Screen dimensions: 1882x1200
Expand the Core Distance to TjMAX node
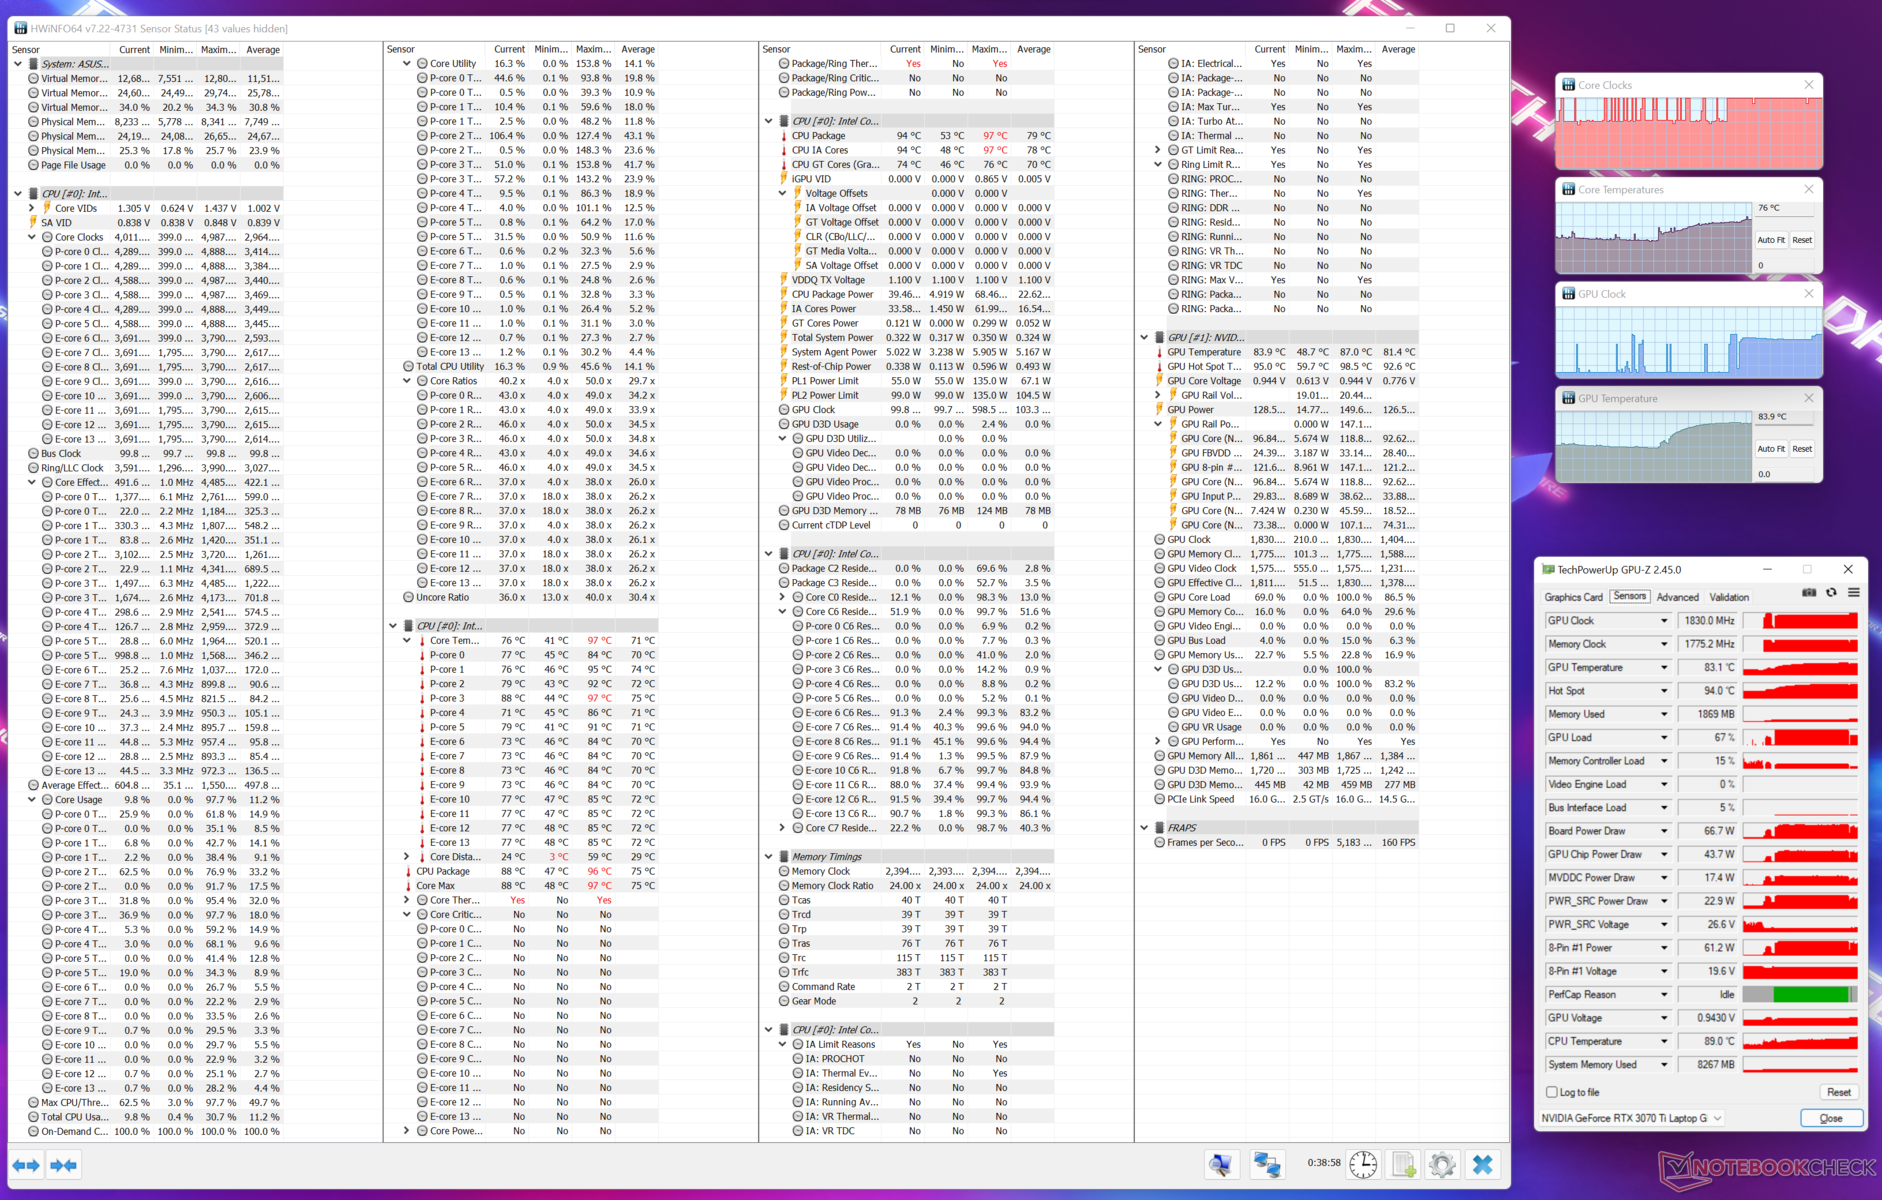407,857
